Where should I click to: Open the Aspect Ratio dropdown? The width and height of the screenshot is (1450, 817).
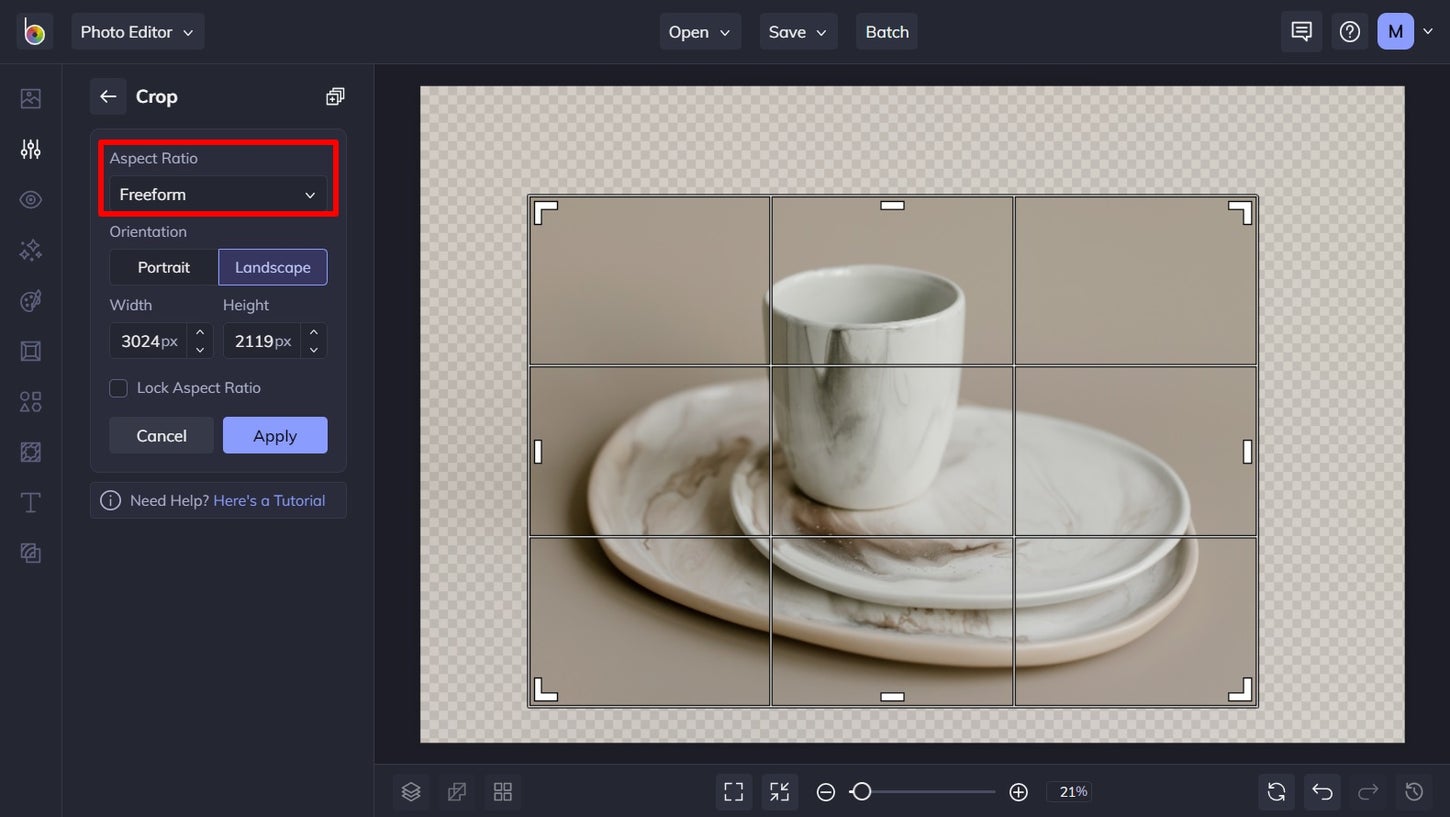pos(217,194)
